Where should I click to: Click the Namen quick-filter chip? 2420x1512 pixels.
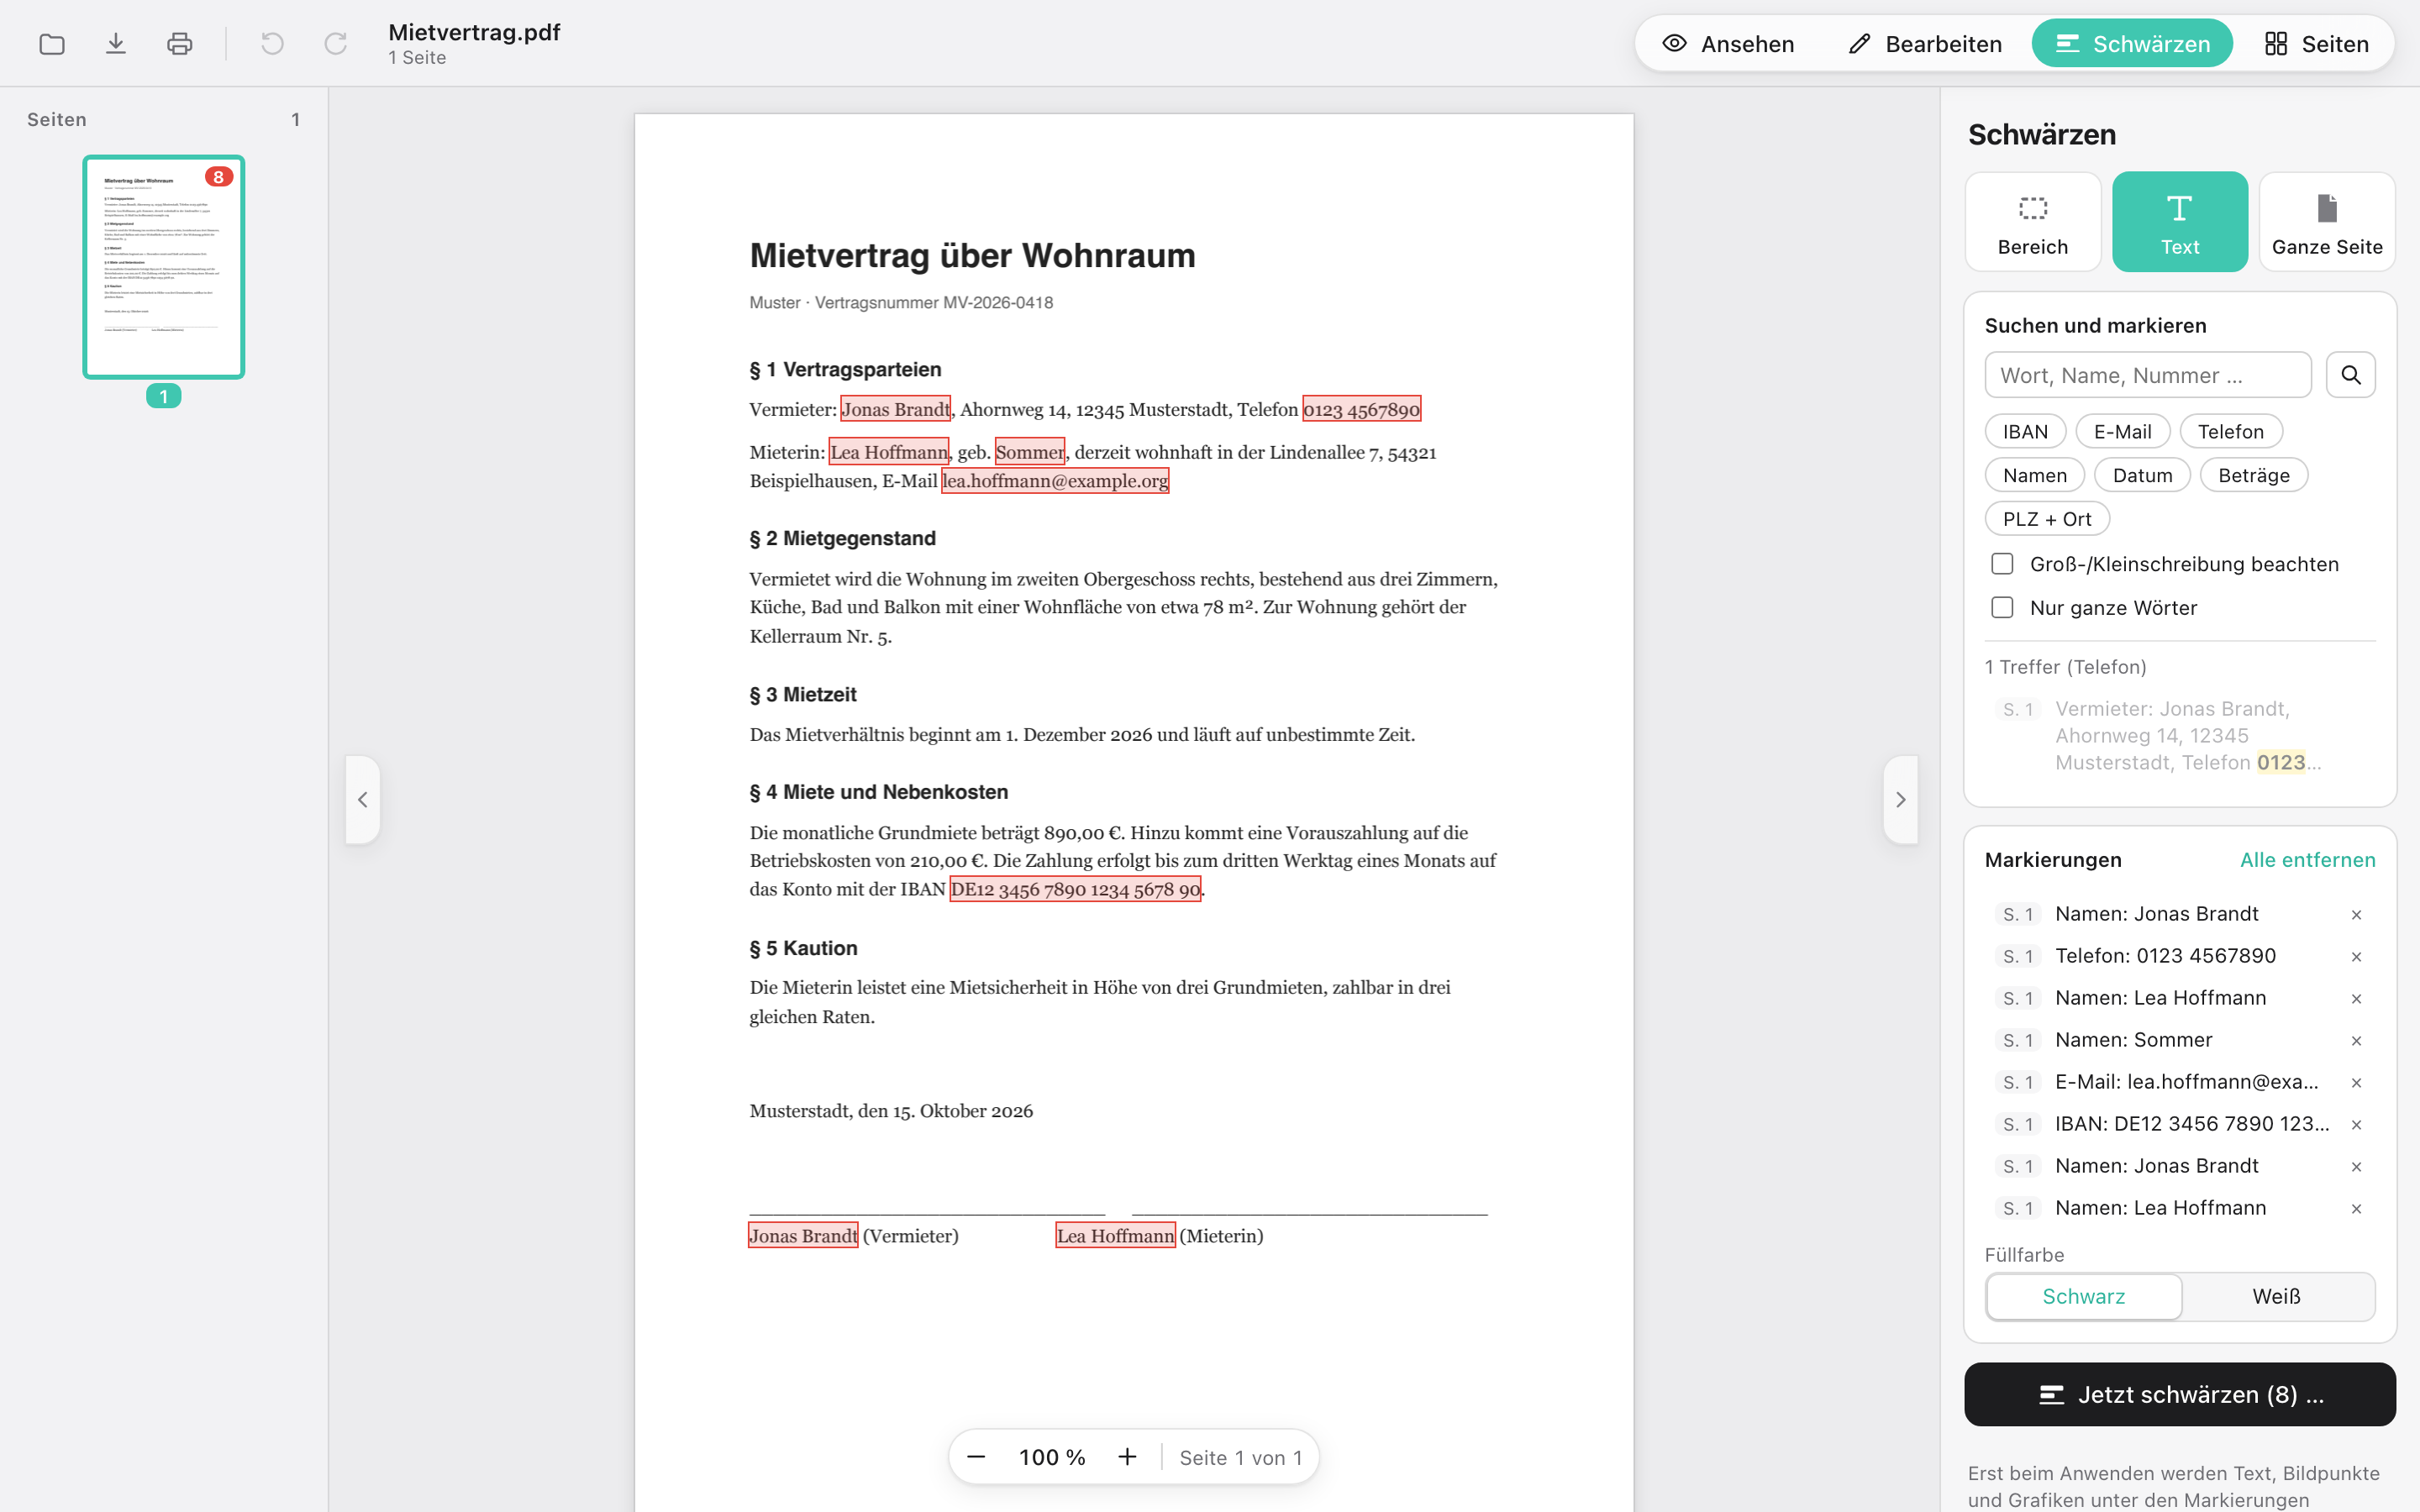tap(2034, 475)
